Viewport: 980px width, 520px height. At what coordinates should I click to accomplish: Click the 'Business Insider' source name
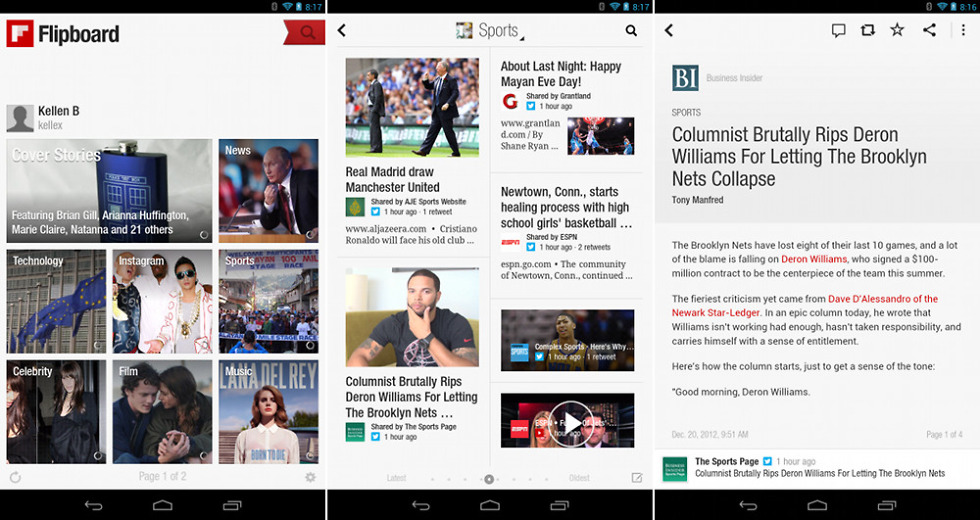[x=734, y=78]
